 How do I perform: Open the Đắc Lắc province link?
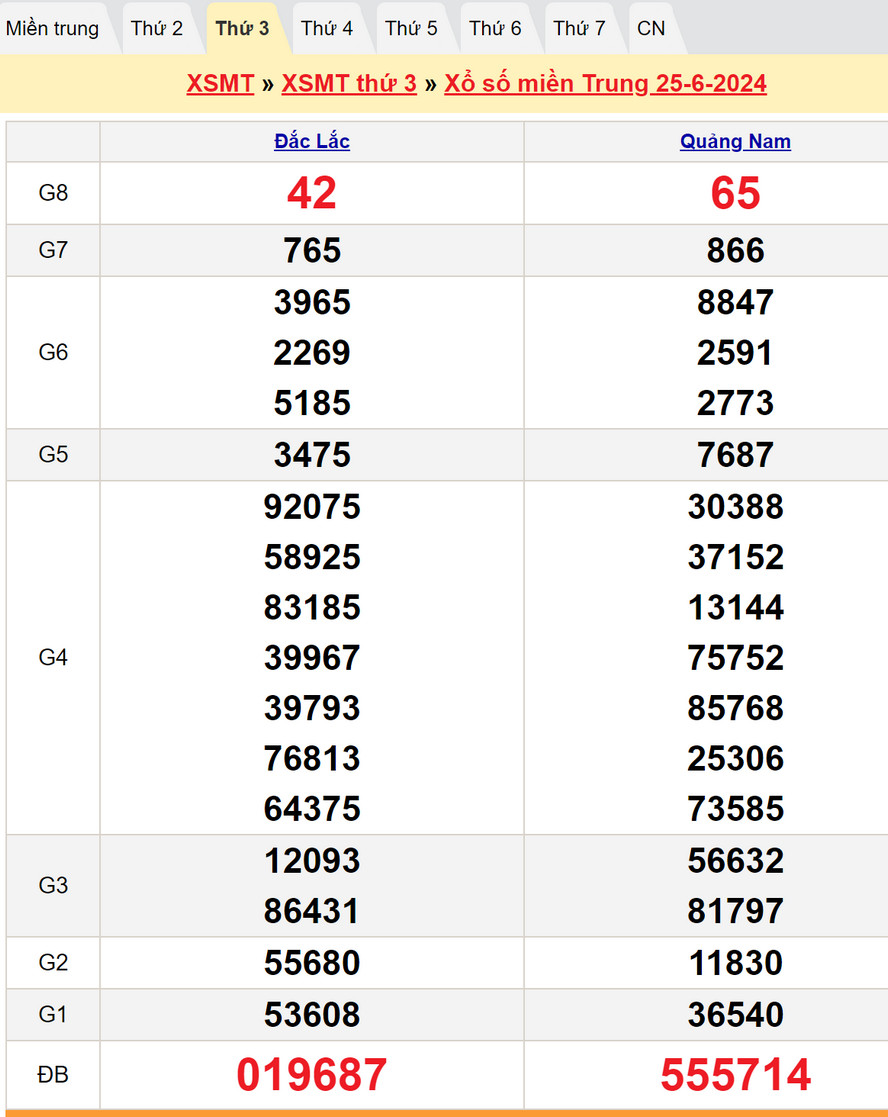pos(312,142)
